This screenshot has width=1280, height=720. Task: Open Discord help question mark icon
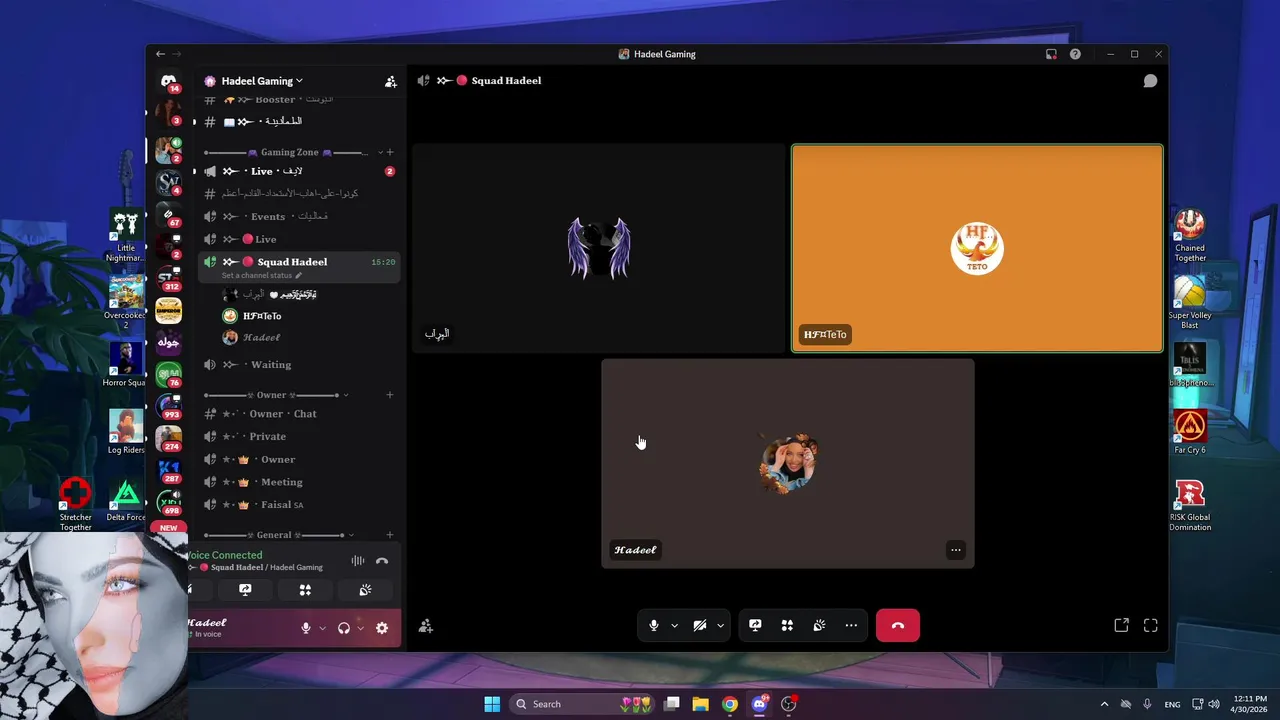pos(1075,54)
